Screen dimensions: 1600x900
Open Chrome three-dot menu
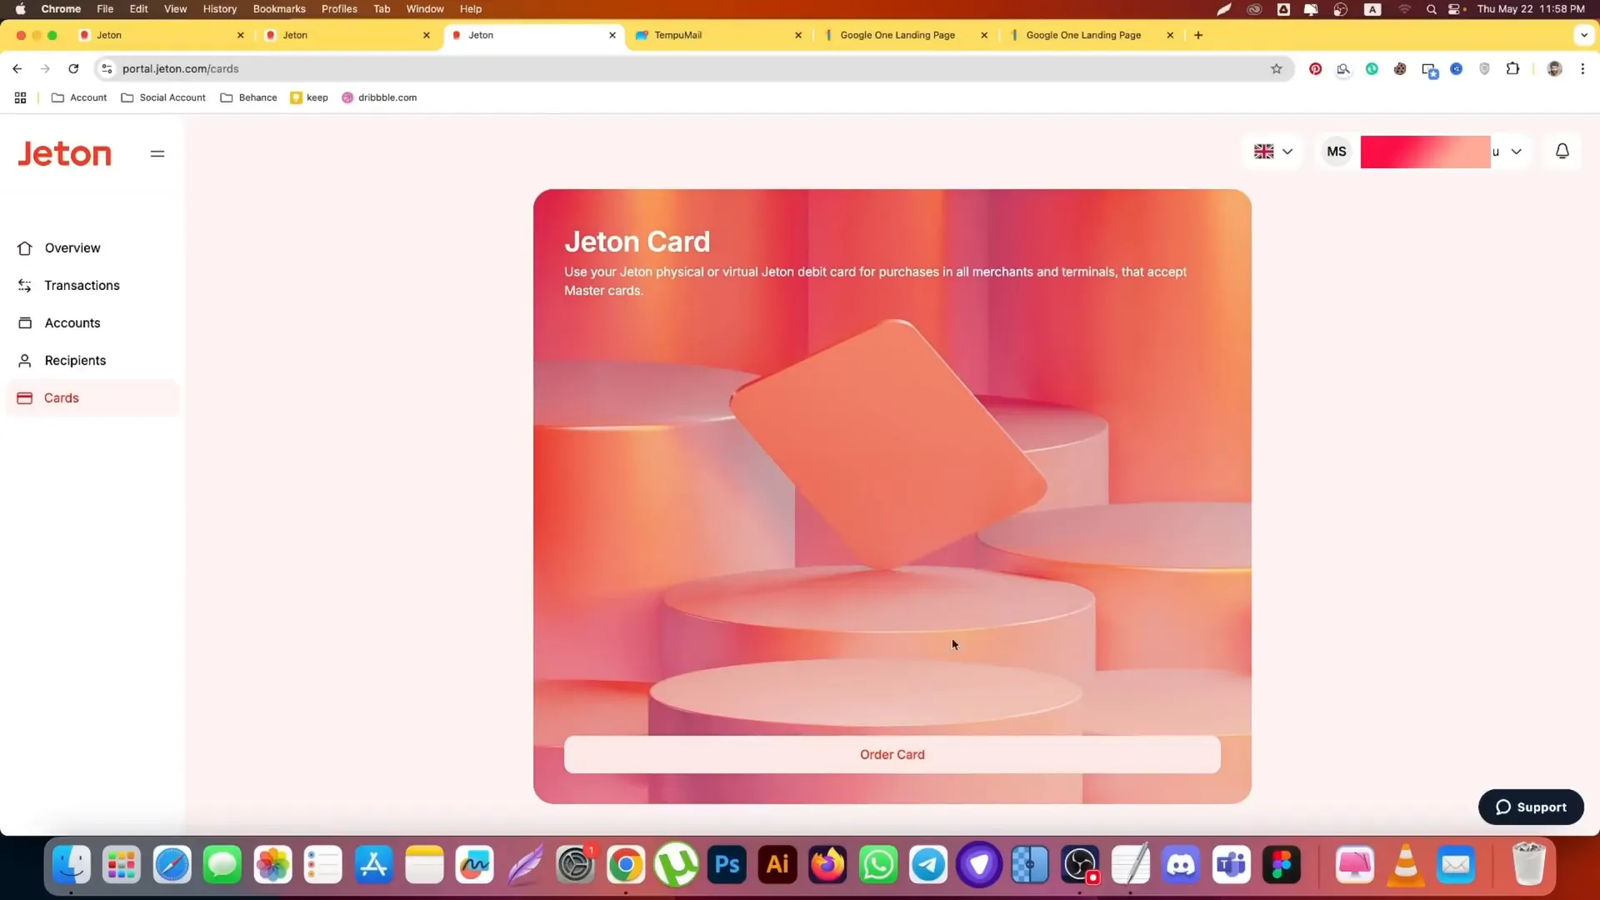click(x=1582, y=69)
